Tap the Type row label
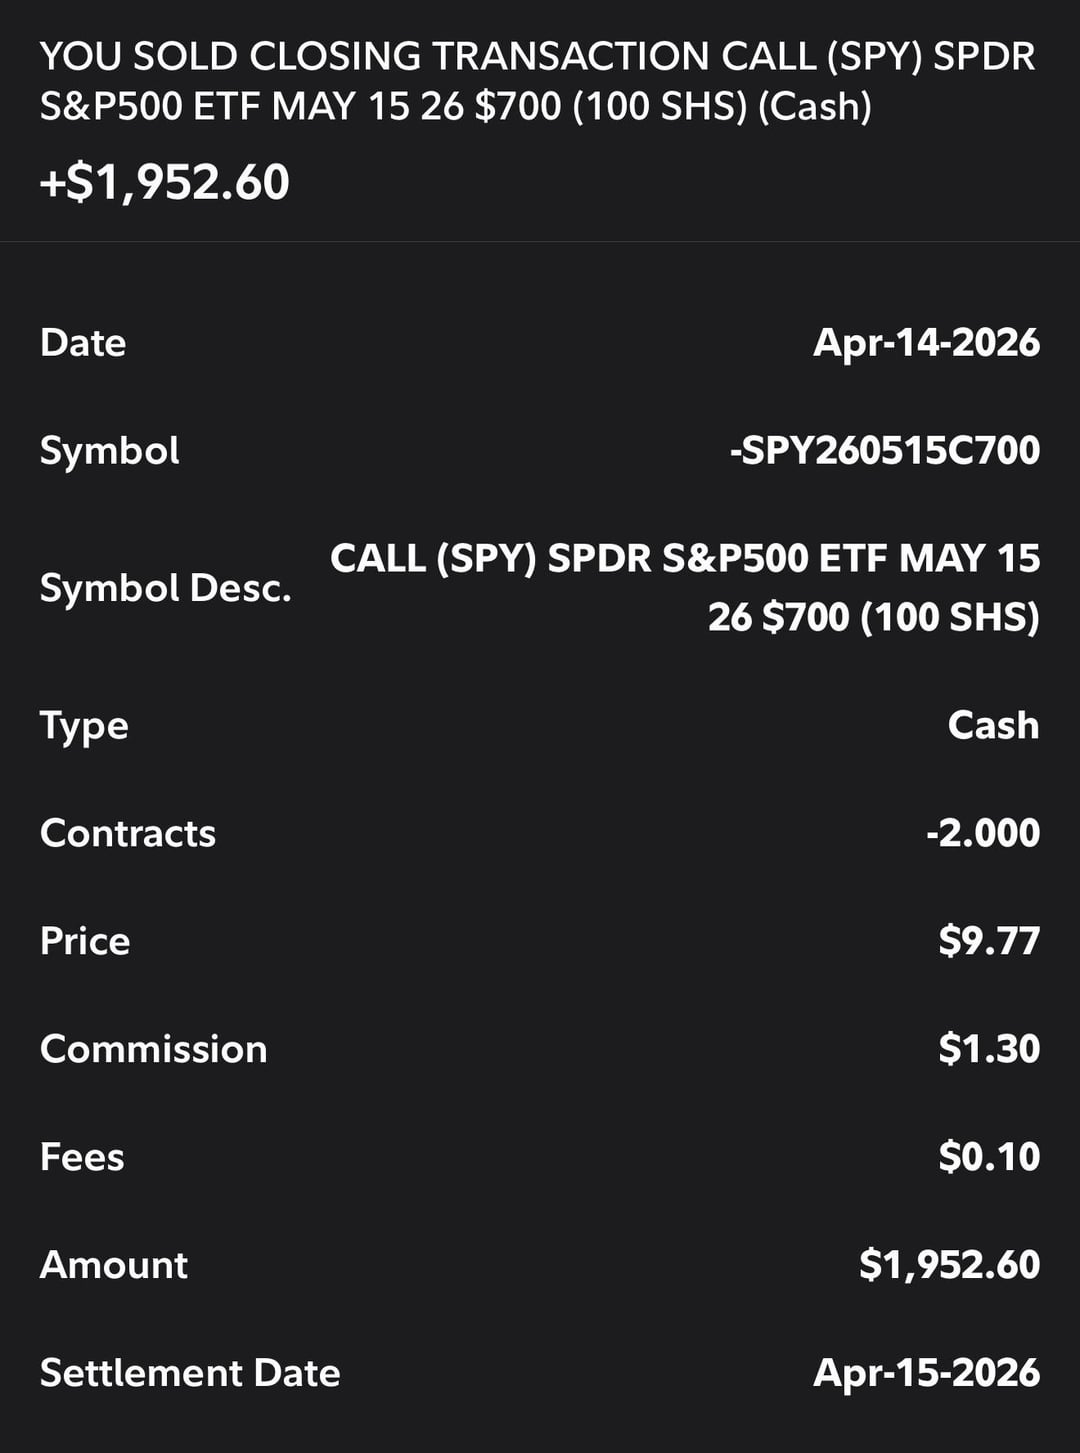Screen dimensions: 1080x1453 84,726
